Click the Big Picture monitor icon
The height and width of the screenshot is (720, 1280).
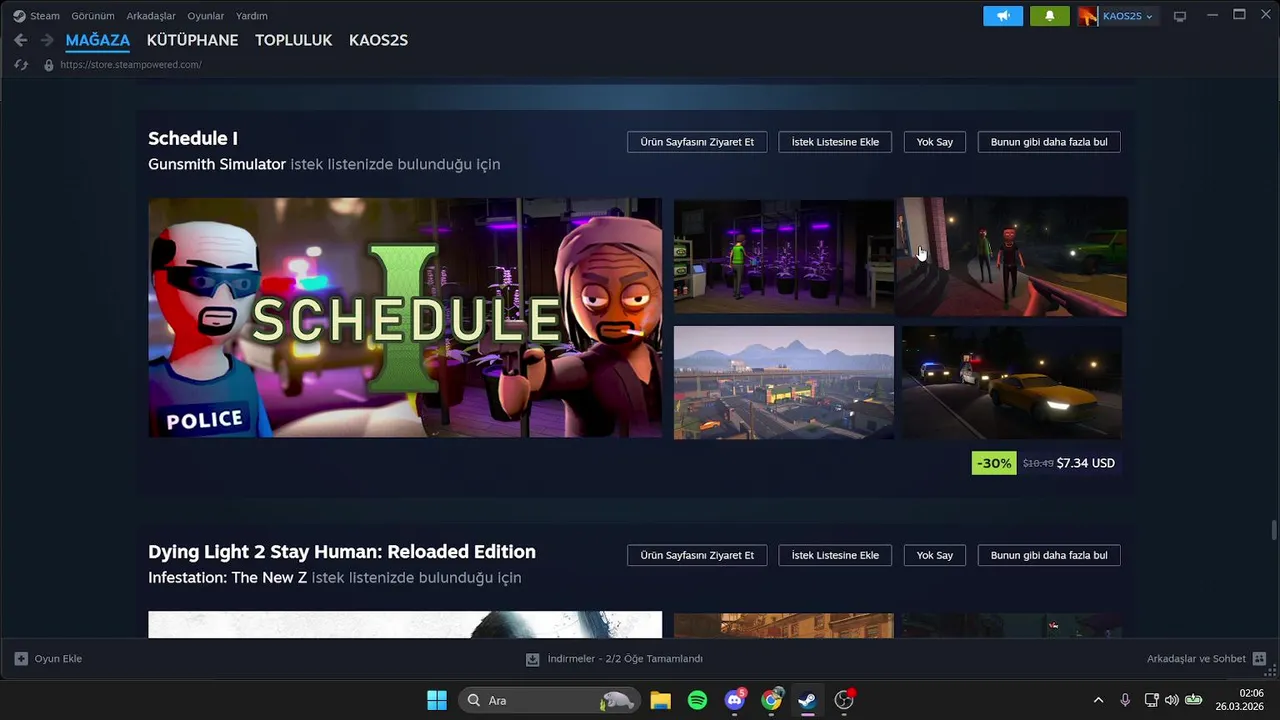[1180, 16]
